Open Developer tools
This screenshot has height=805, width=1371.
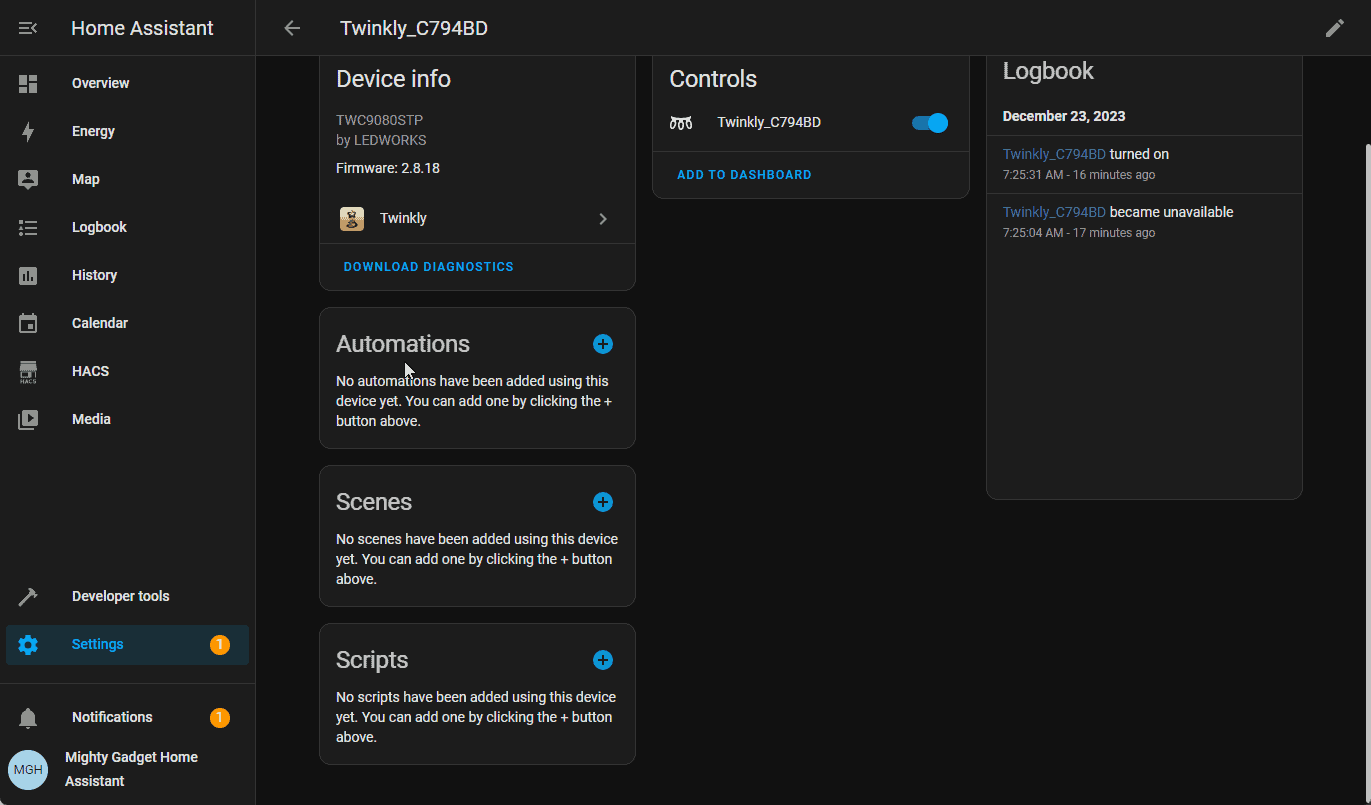[x=120, y=596]
